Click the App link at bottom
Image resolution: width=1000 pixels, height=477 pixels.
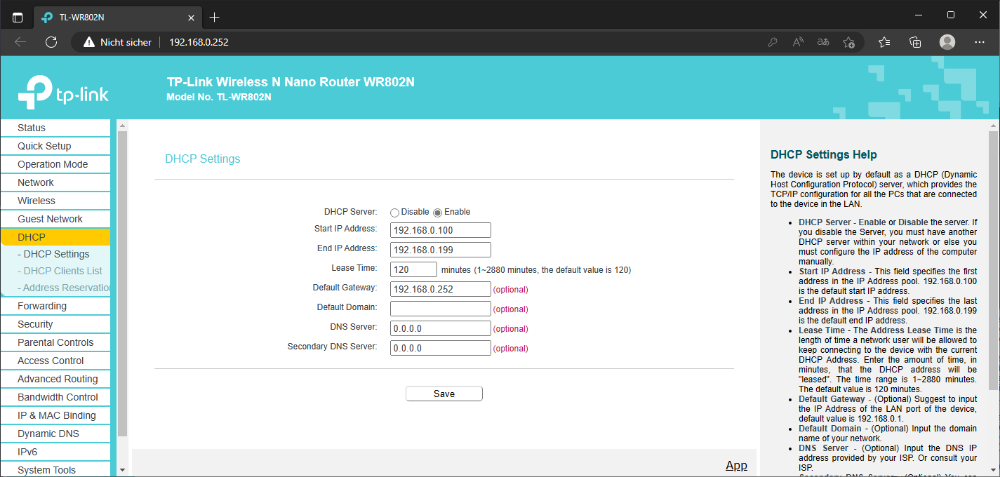(x=736, y=466)
